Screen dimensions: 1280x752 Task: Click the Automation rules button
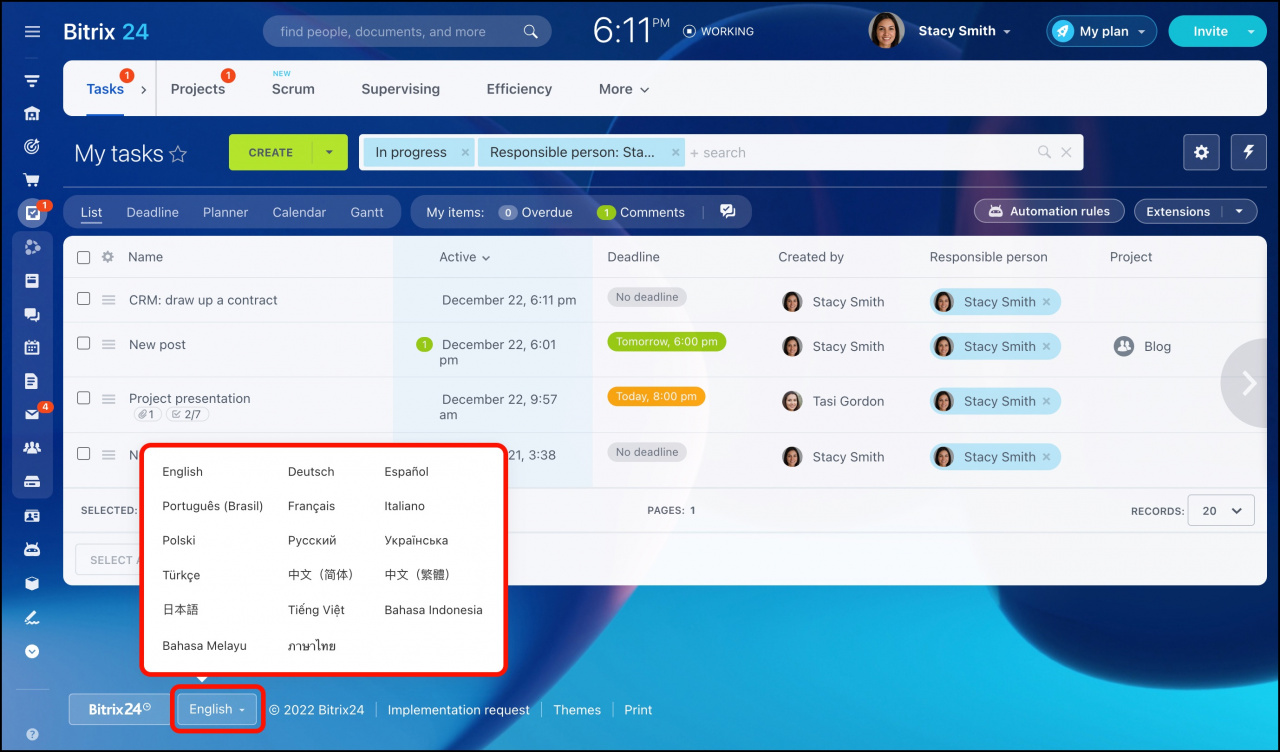(x=1049, y=211)
